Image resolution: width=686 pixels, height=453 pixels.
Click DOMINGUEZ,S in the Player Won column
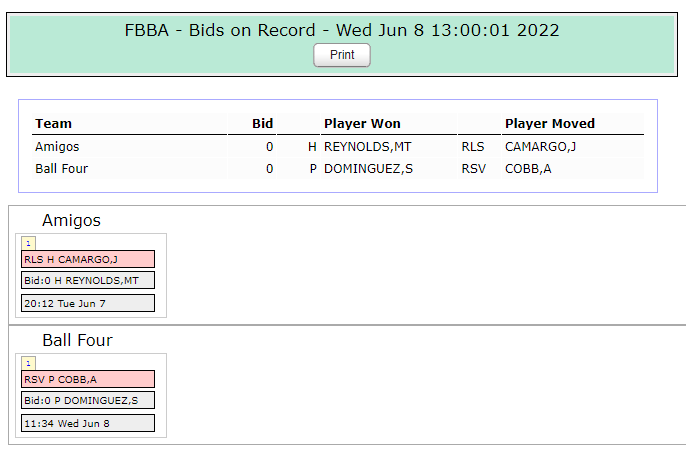point(368,169)
